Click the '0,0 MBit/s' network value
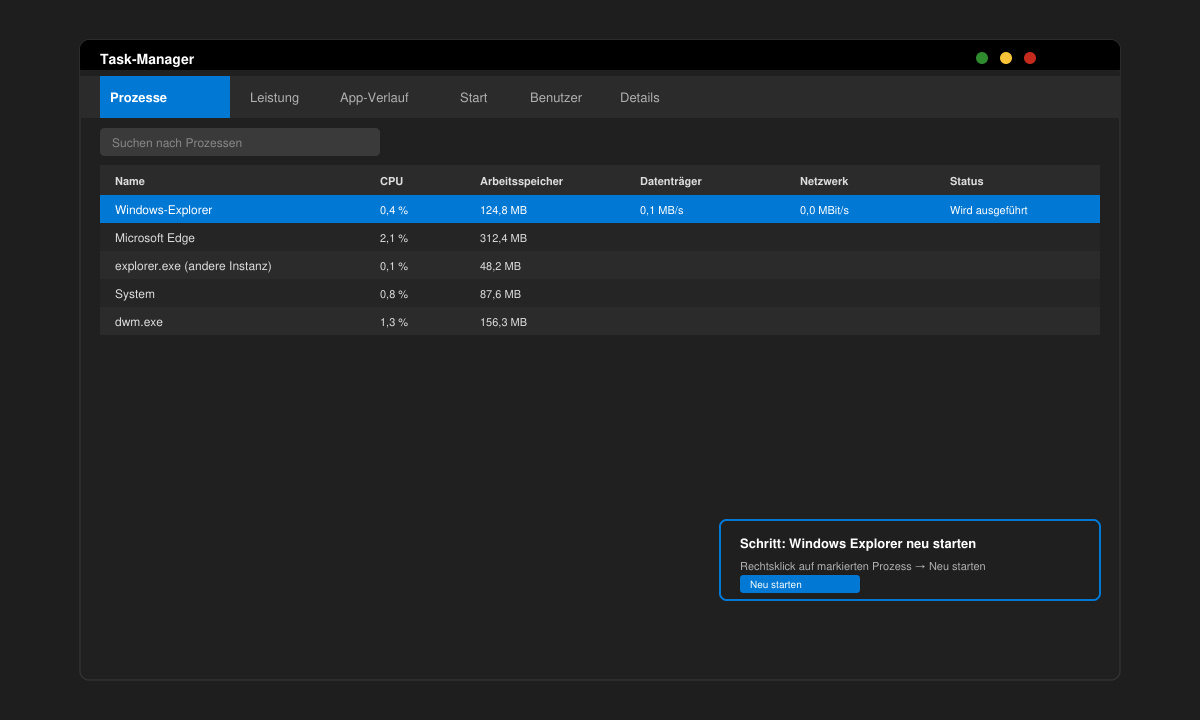Image resolution: width=1200 pixels, height=720 pixels. pos(824,210)
